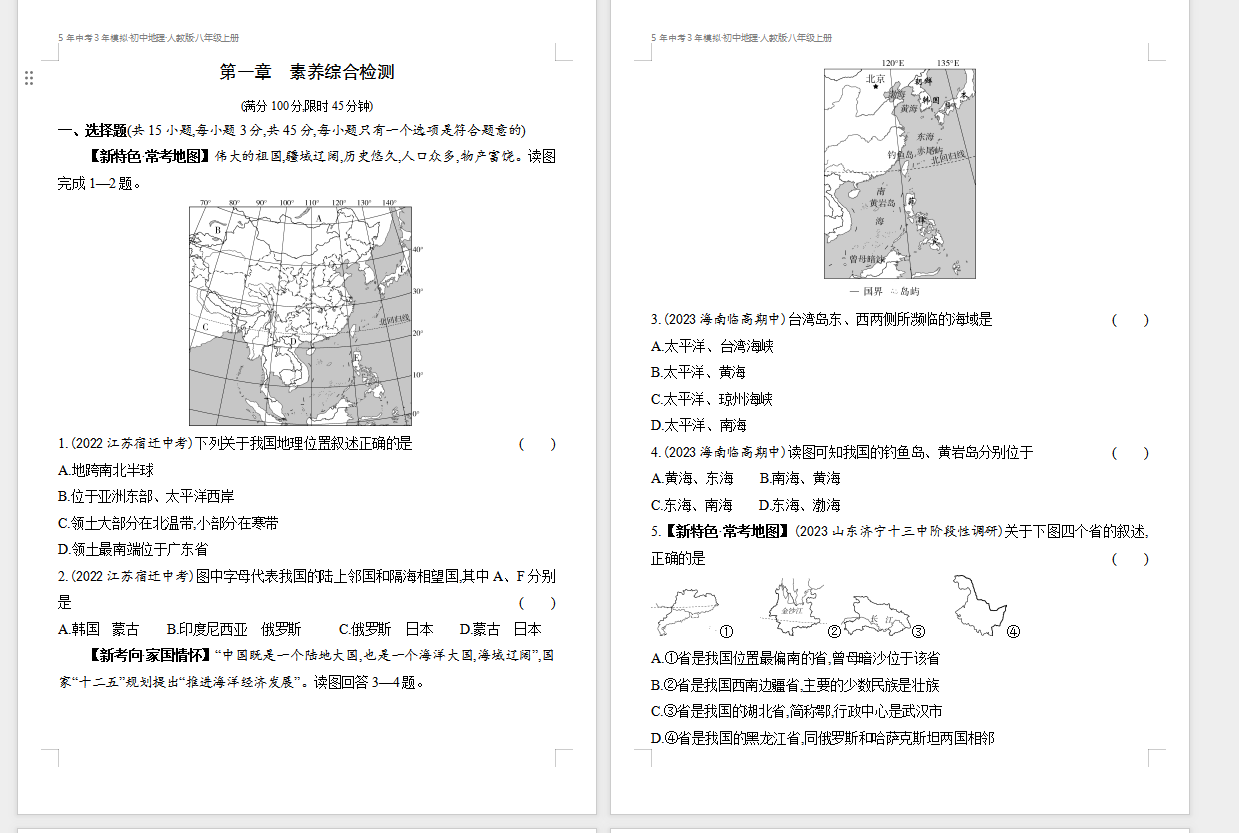Click option "A.太平洋、台湾海峡"
This screenshot has height=833, width=1239.
(712, 346)
